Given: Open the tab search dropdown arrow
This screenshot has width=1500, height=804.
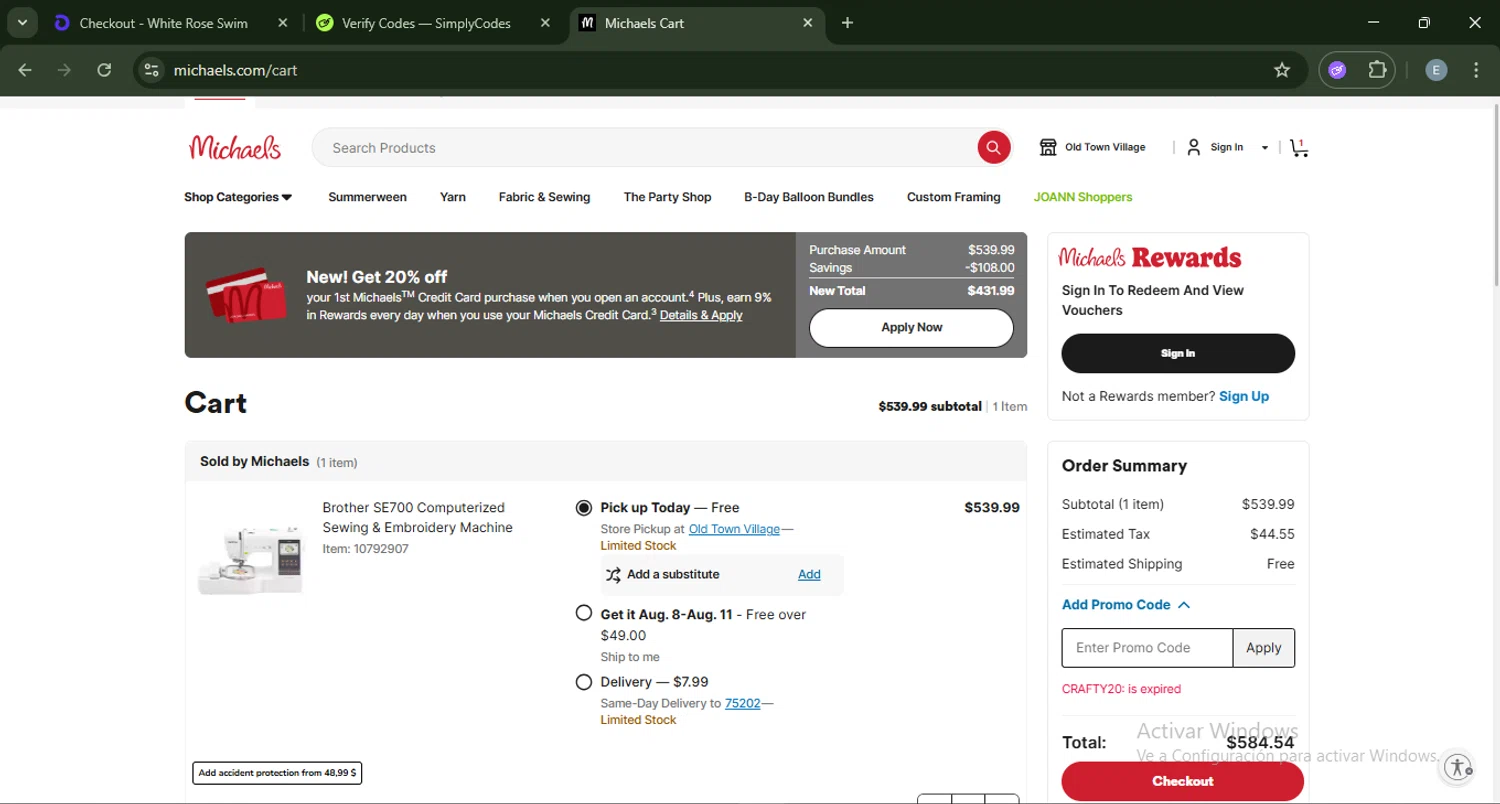Looking at the screenshot, I should coord(22,23).
